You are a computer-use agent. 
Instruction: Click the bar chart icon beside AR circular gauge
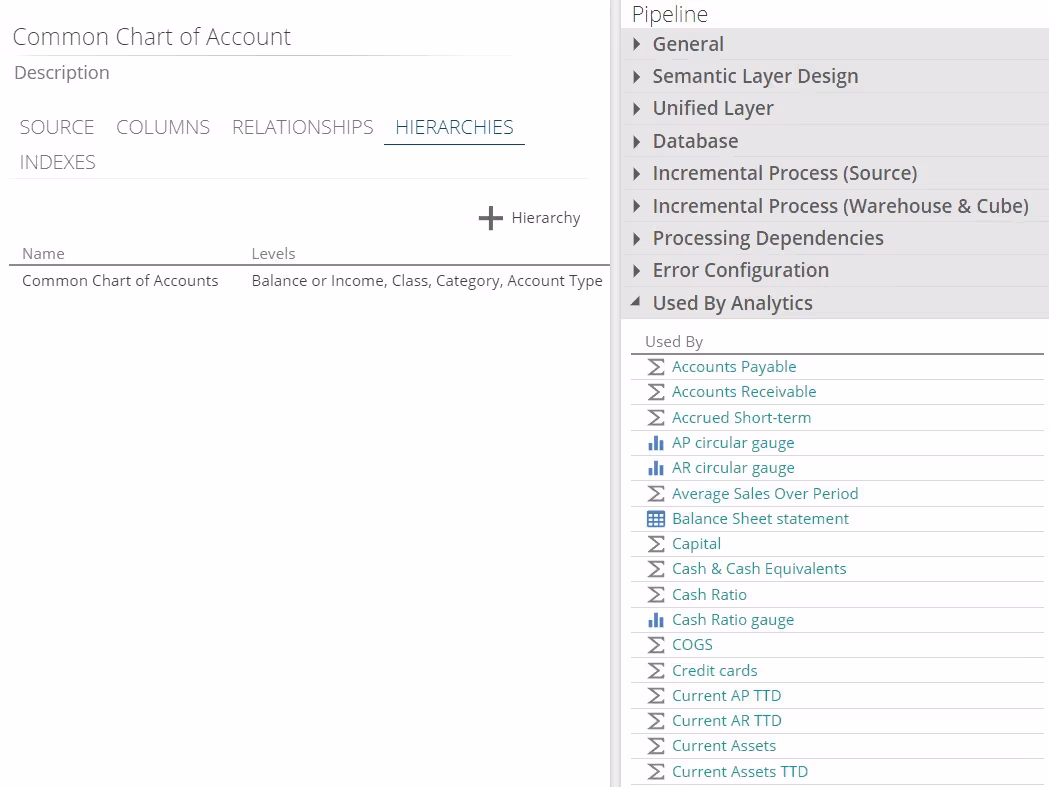(x=656, y=468)
